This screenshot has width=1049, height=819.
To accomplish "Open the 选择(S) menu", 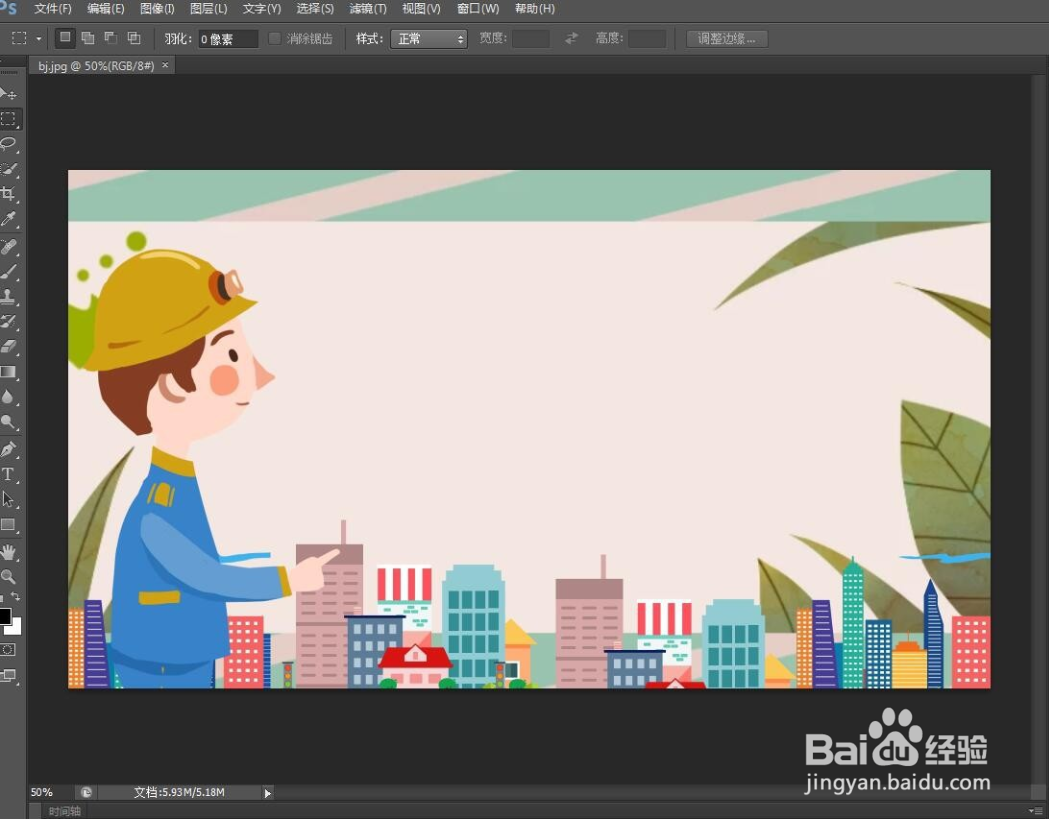I will click(x=315, y=9).
